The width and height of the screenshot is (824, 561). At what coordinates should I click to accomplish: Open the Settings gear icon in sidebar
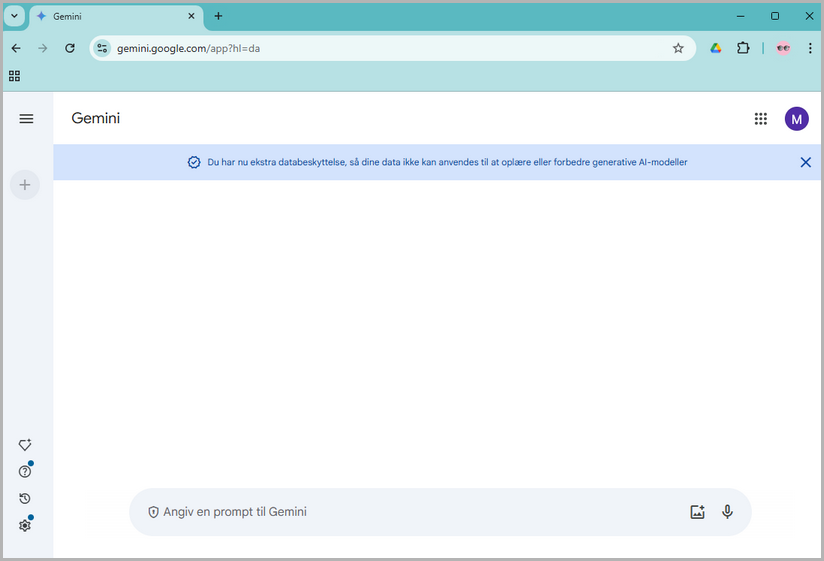coord(25,525)
